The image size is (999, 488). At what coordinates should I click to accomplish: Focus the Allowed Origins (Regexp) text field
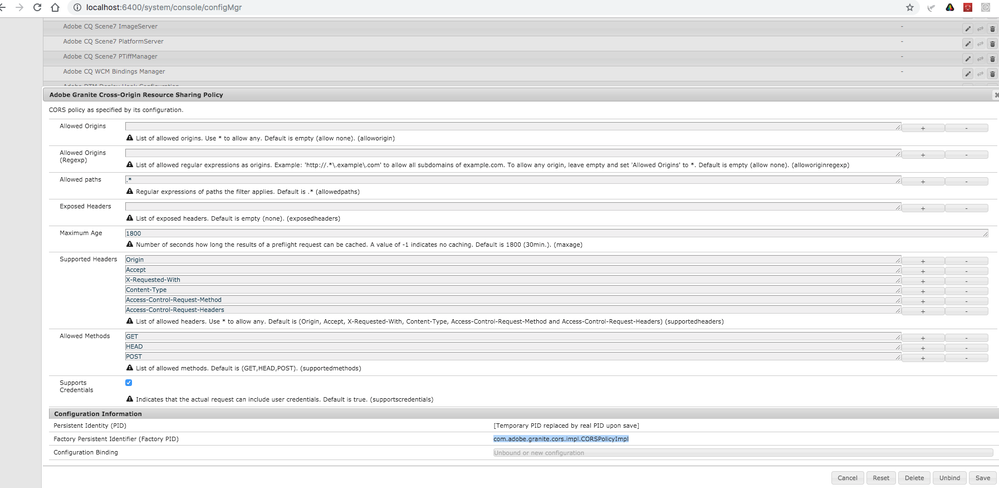click(512, 154)
